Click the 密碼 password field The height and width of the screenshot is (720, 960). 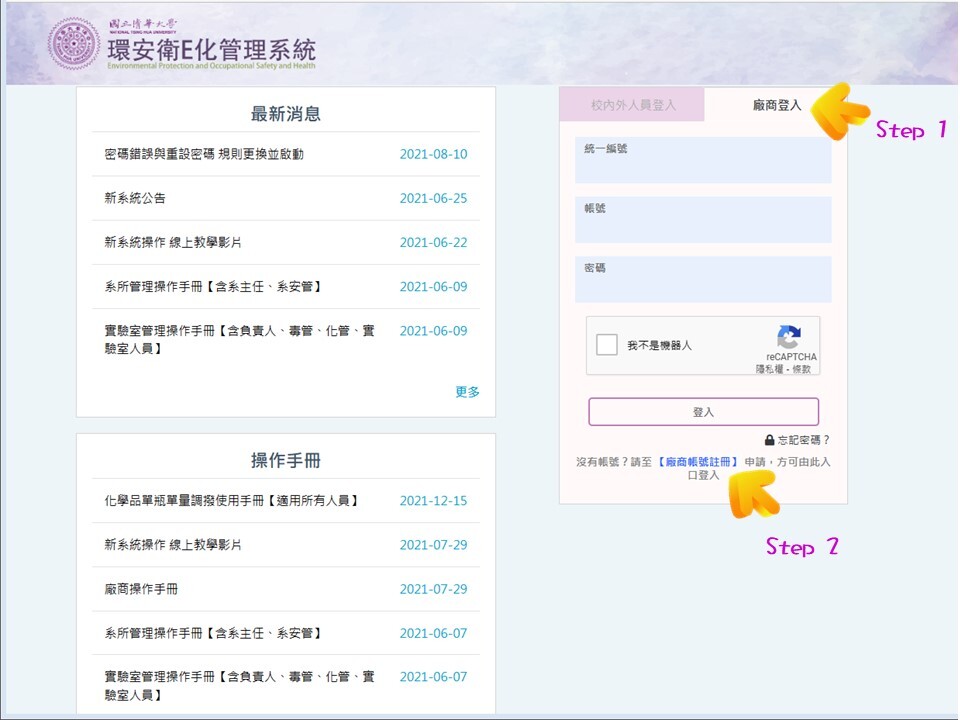tap(703, 280)
